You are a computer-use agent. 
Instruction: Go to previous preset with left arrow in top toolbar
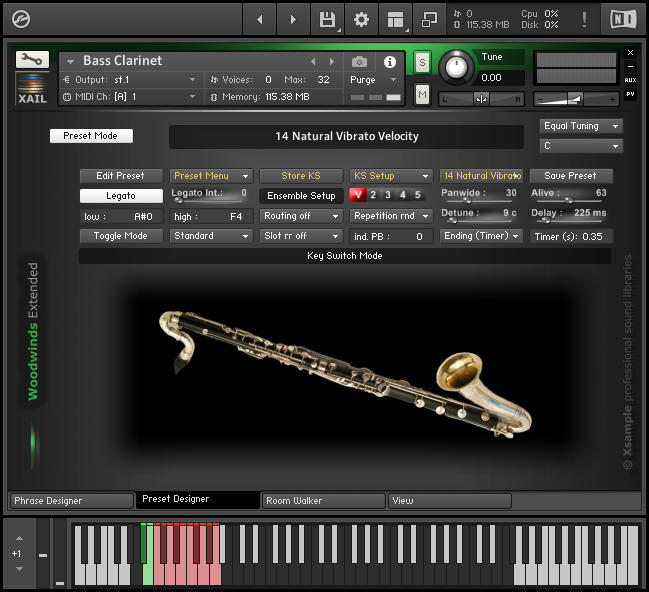coord(260,19)
